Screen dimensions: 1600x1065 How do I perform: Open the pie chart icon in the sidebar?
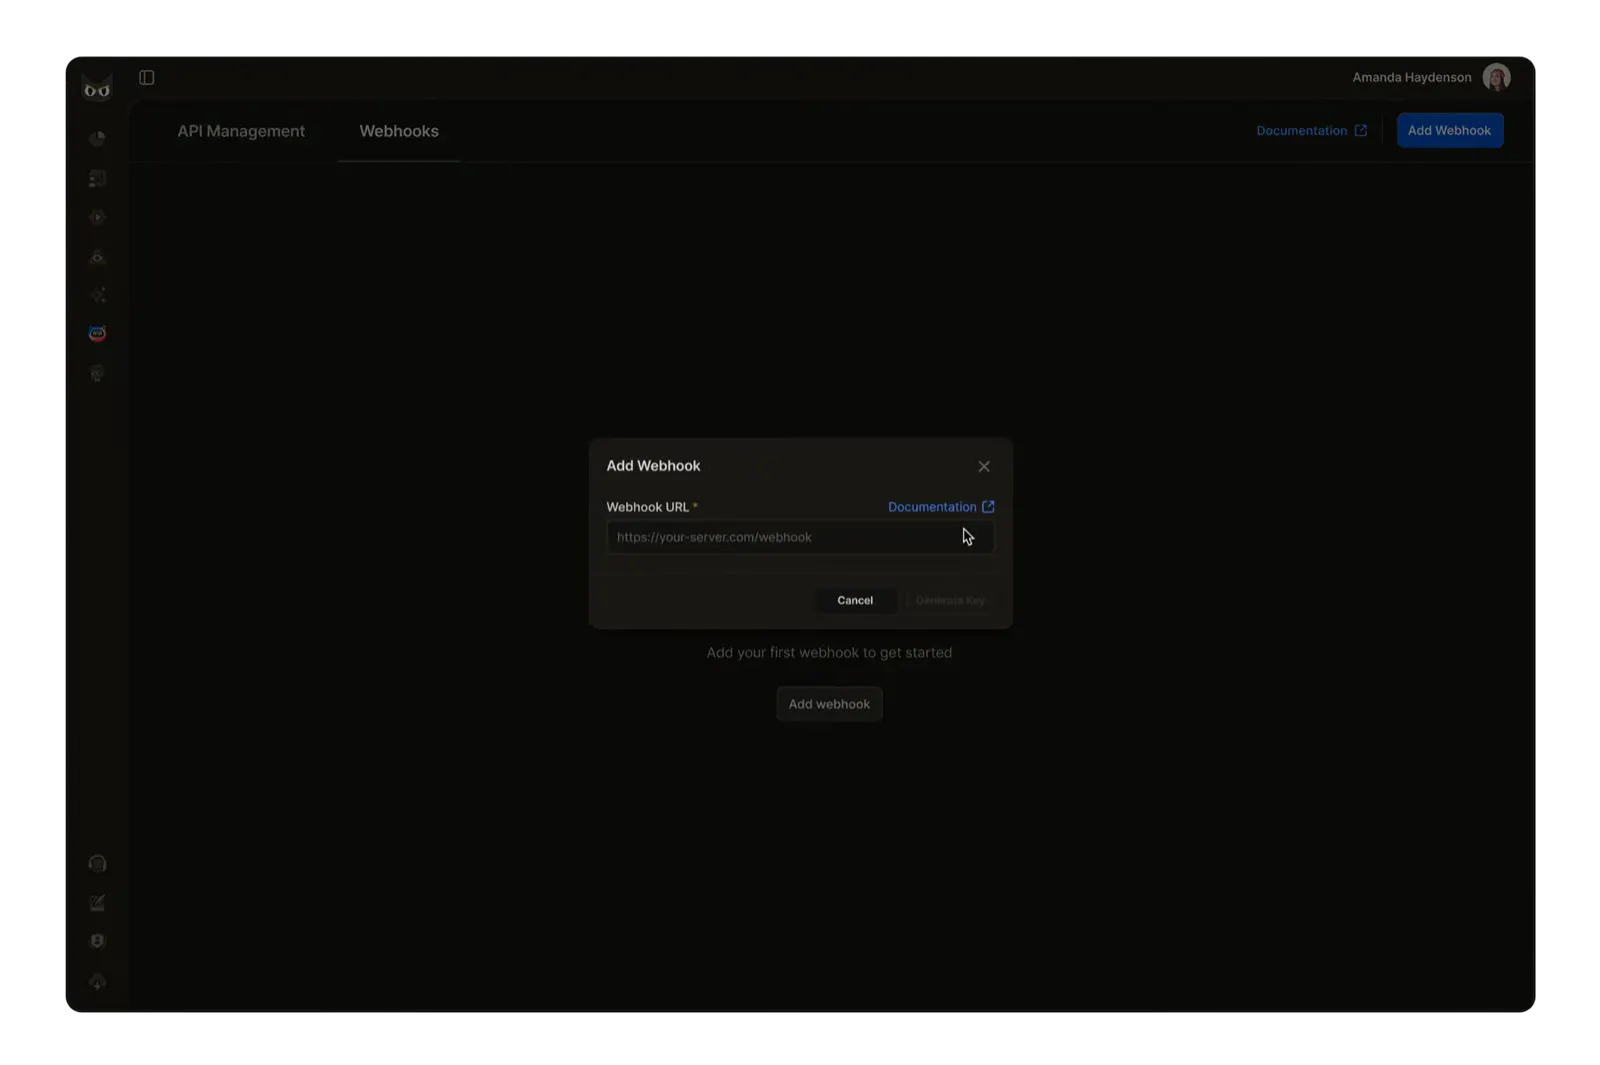click(x=97, y=139)
